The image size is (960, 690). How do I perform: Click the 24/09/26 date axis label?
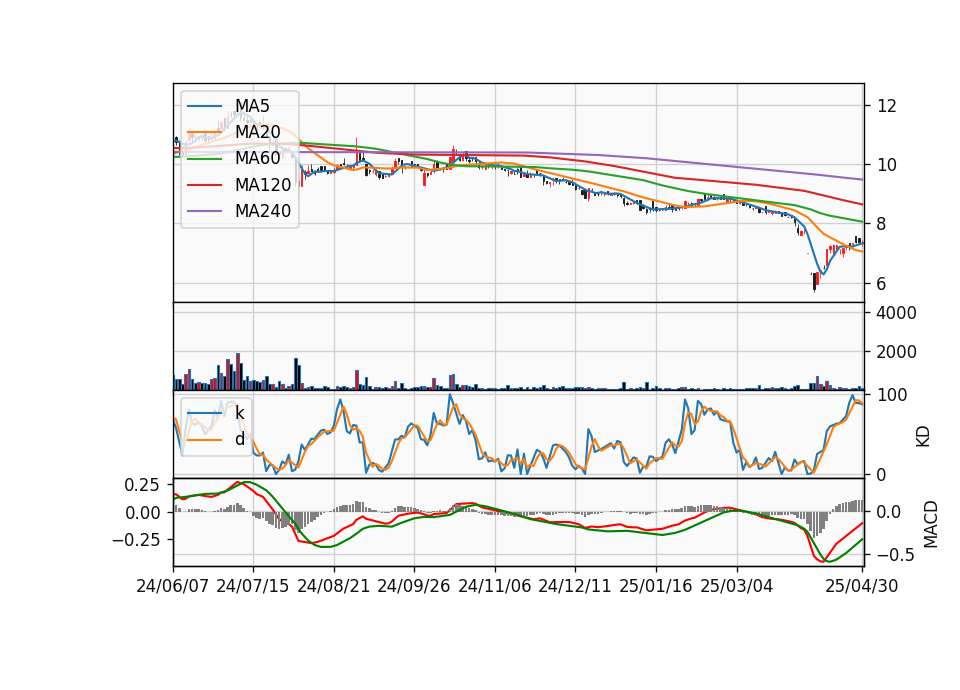(413, 587)
